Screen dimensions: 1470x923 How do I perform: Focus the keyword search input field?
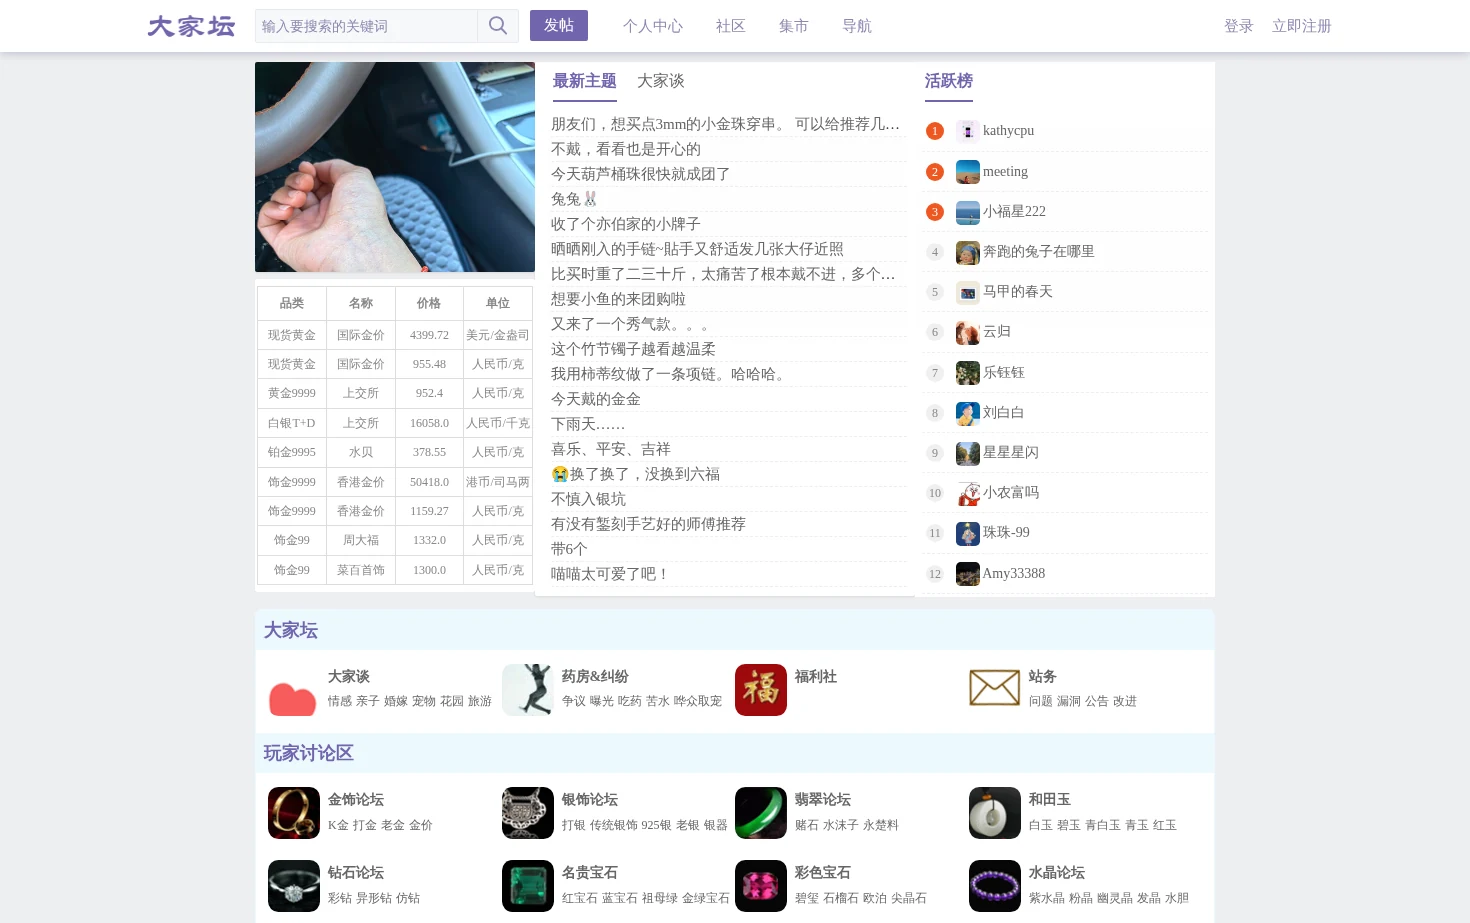click(x=366, y=26)
